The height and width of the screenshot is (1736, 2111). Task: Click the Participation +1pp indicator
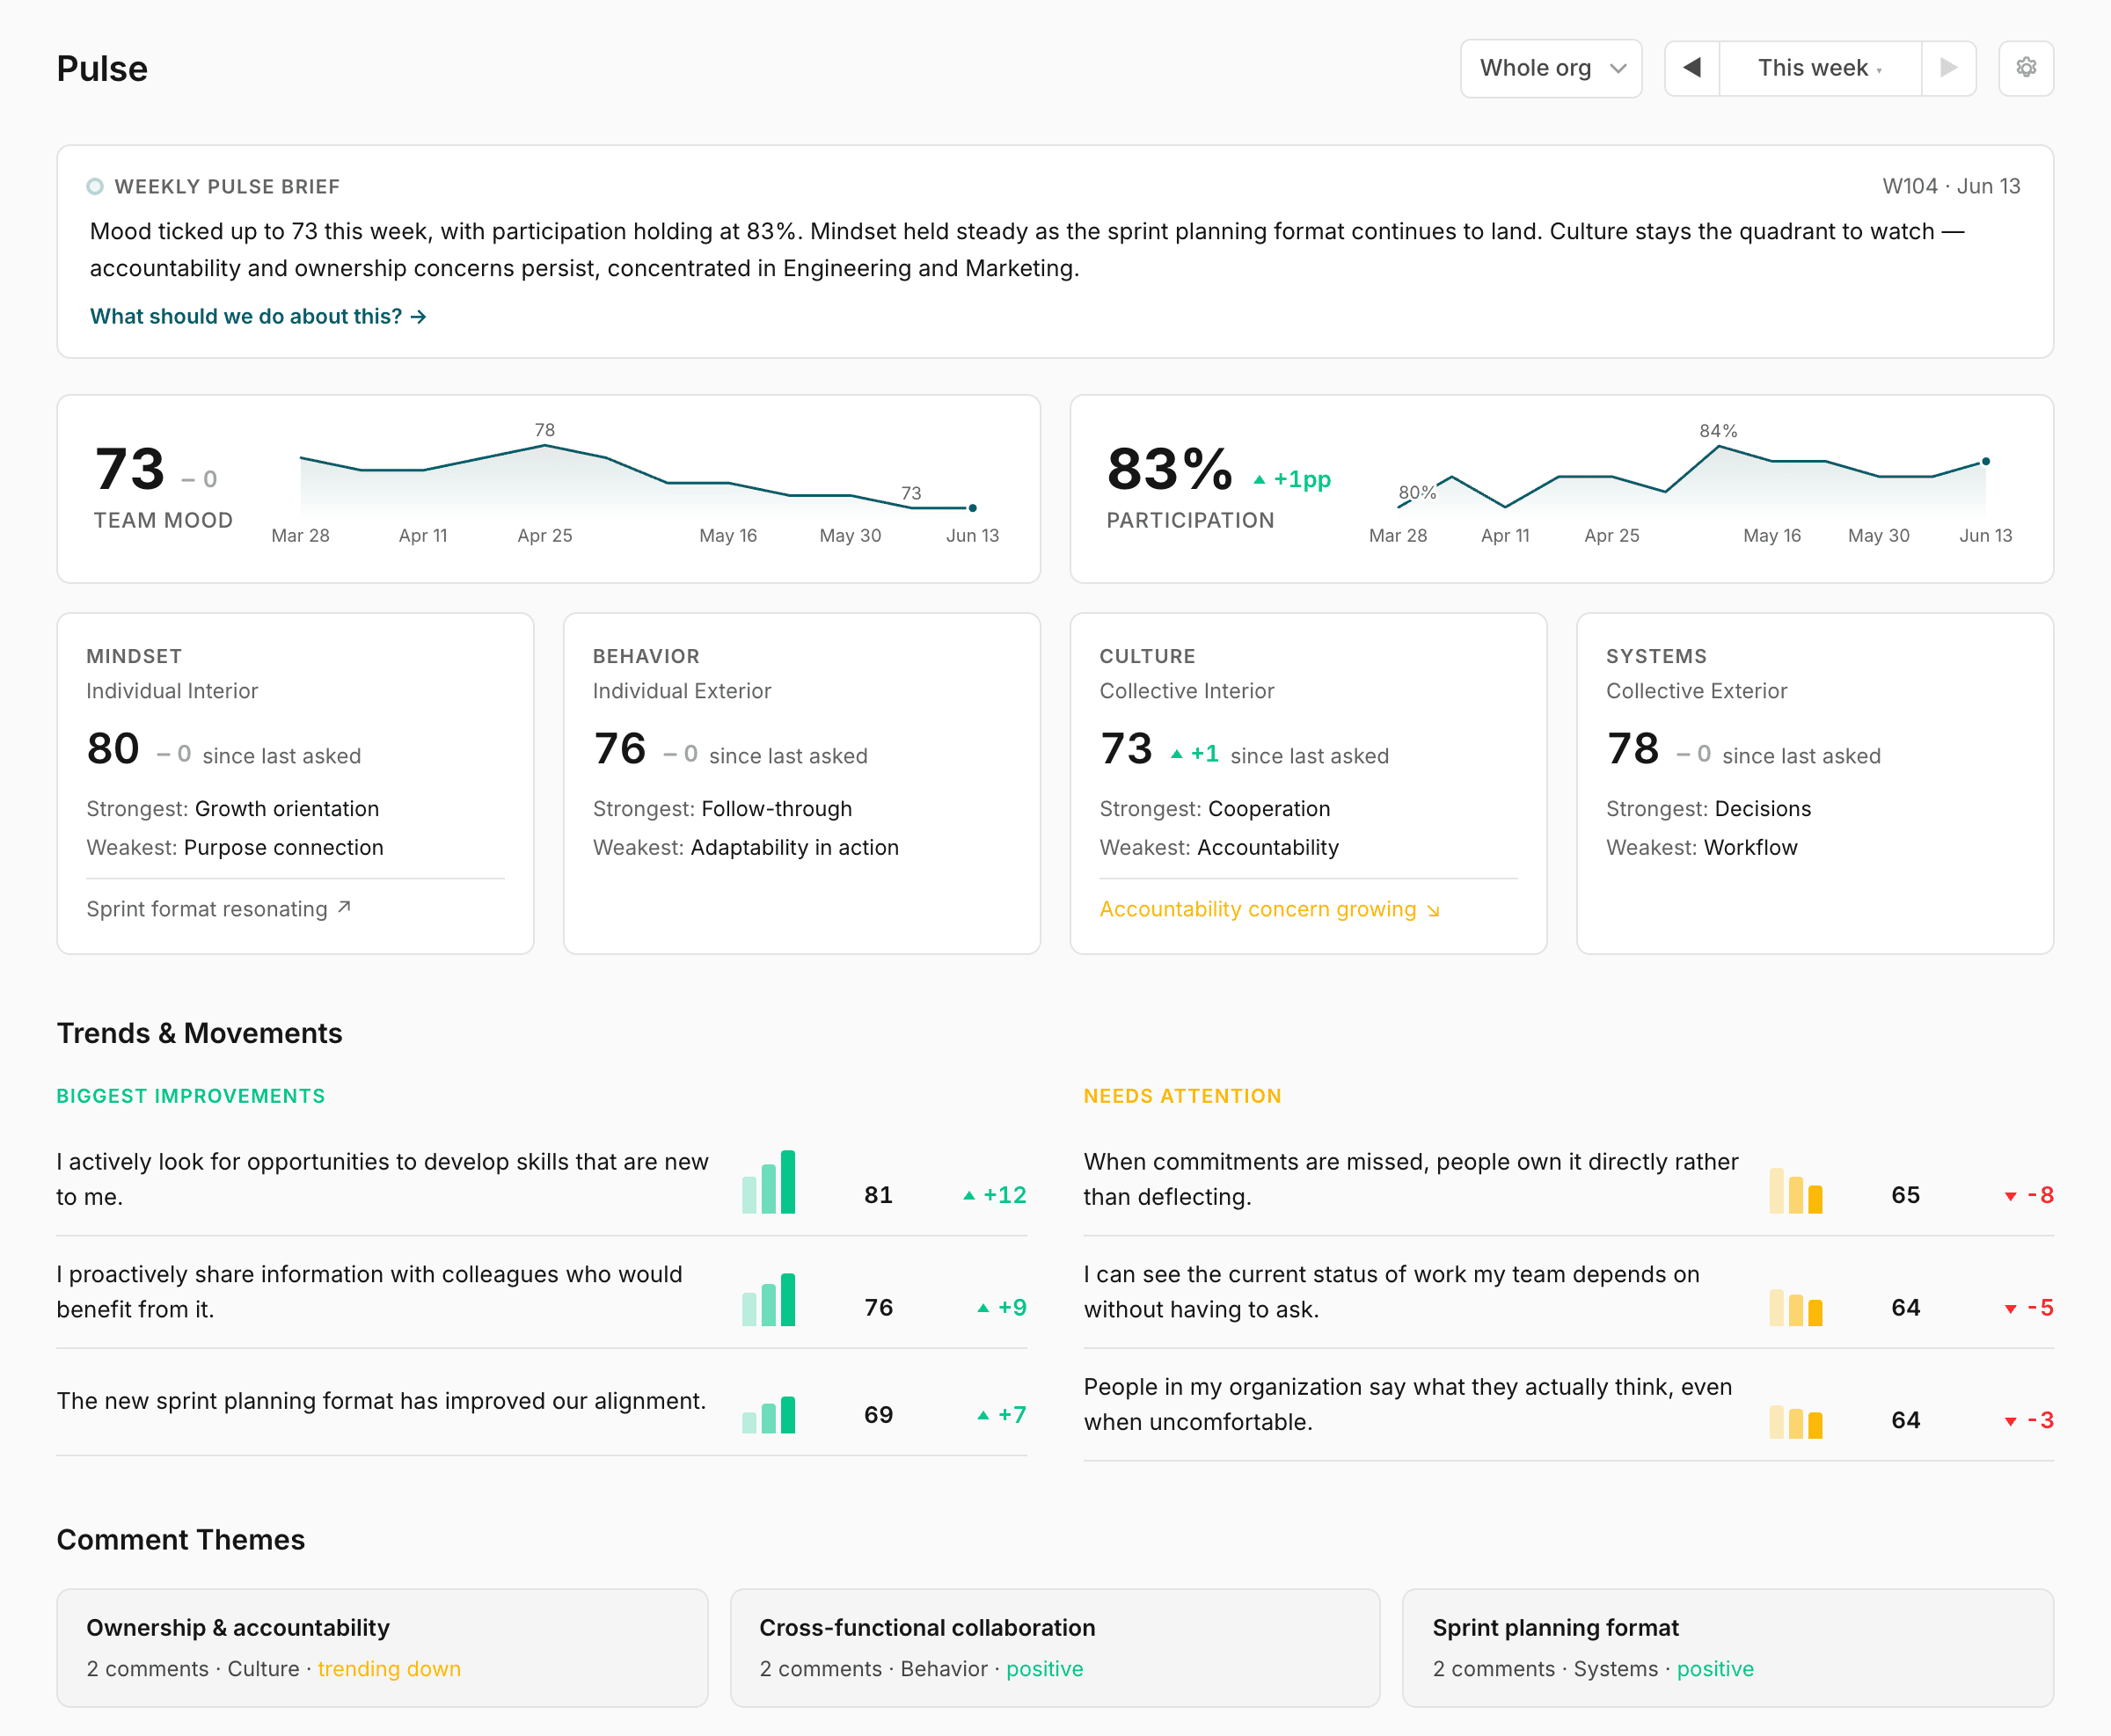[1291, 479]
